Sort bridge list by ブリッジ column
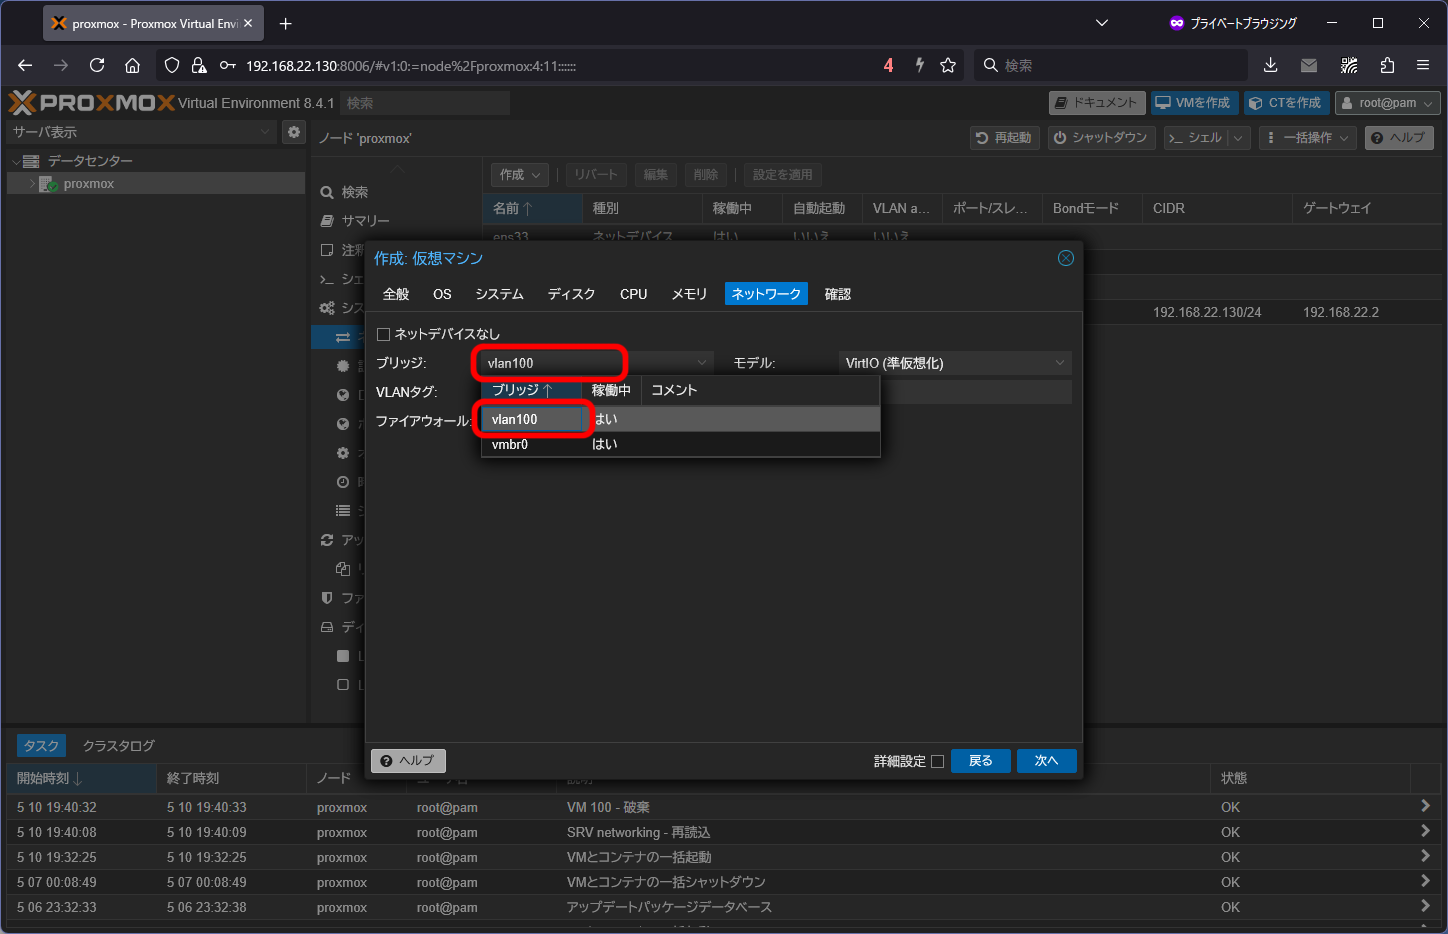The height and width of the screenshot is (934, 1448). coord(531,390)
